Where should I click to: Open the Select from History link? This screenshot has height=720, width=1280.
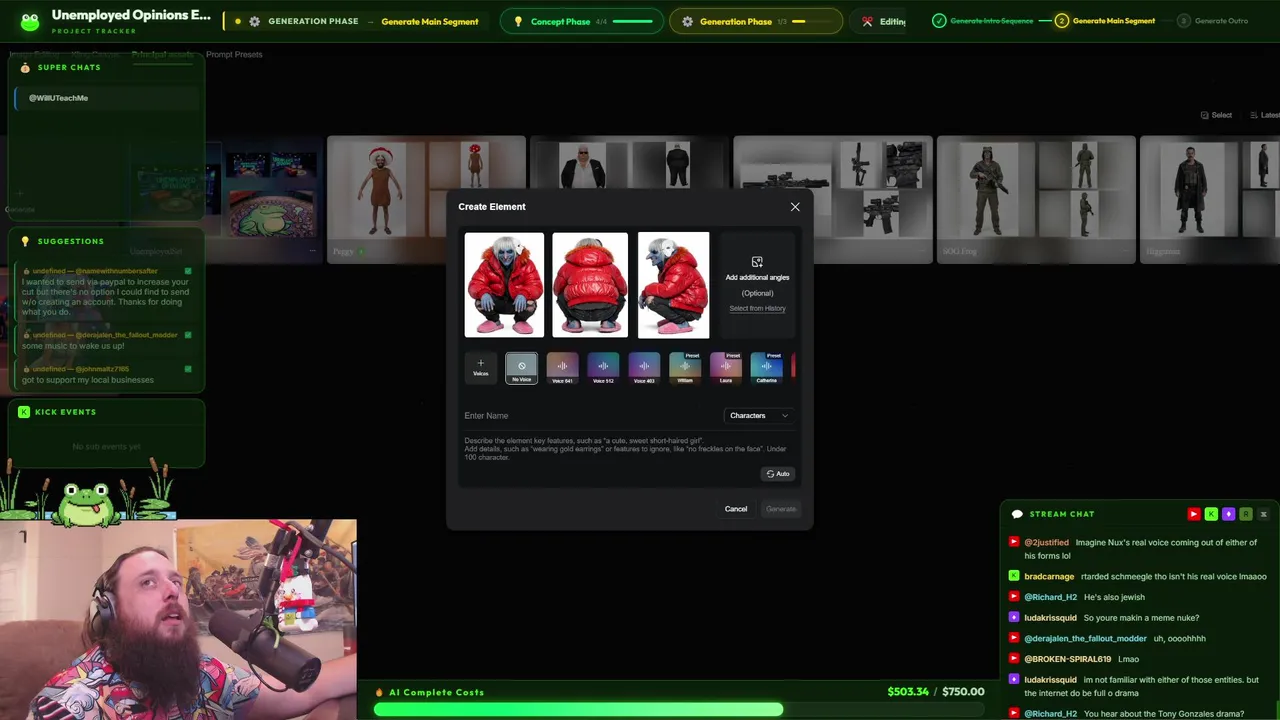pos(757,308)
